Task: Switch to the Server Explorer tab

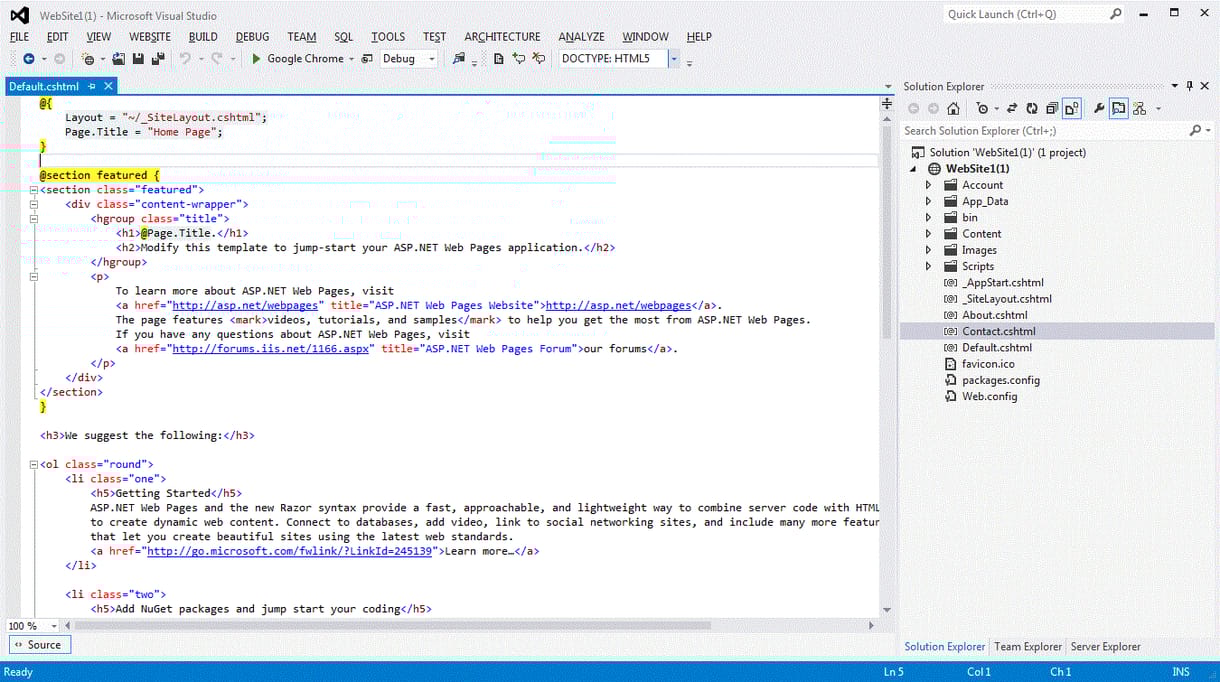Action: point(1105,647)
